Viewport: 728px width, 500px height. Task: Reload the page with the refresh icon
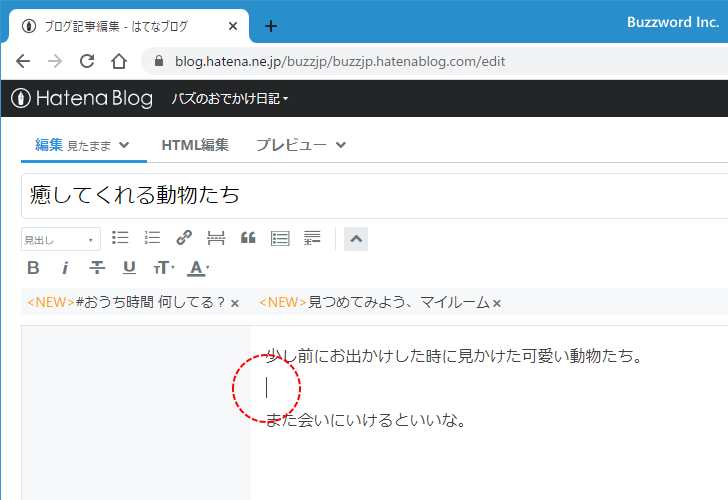[x=87, y=61]
